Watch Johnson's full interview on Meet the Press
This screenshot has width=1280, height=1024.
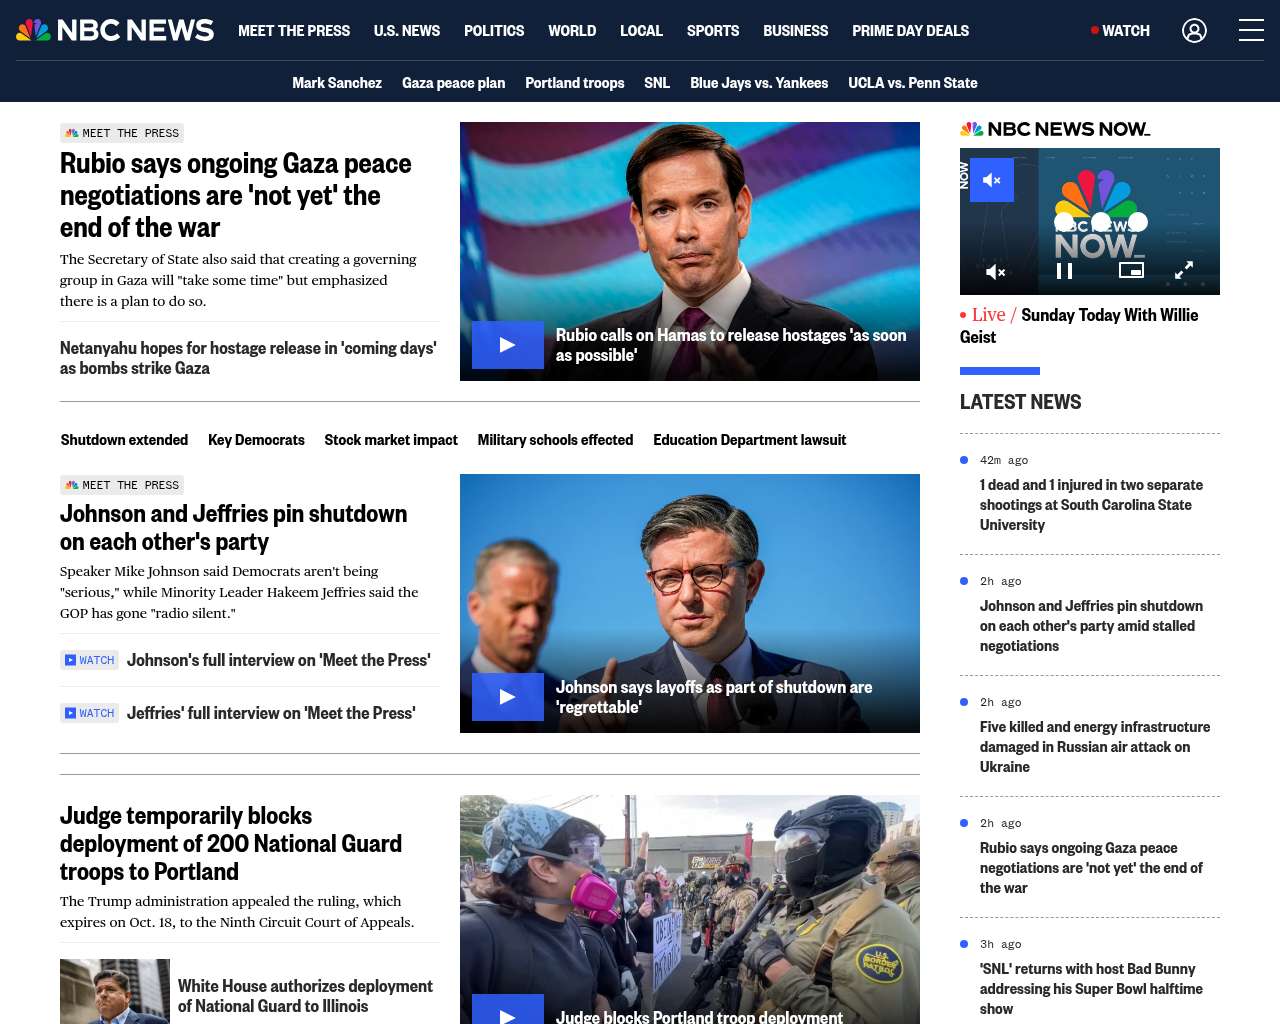pos(278,660)
